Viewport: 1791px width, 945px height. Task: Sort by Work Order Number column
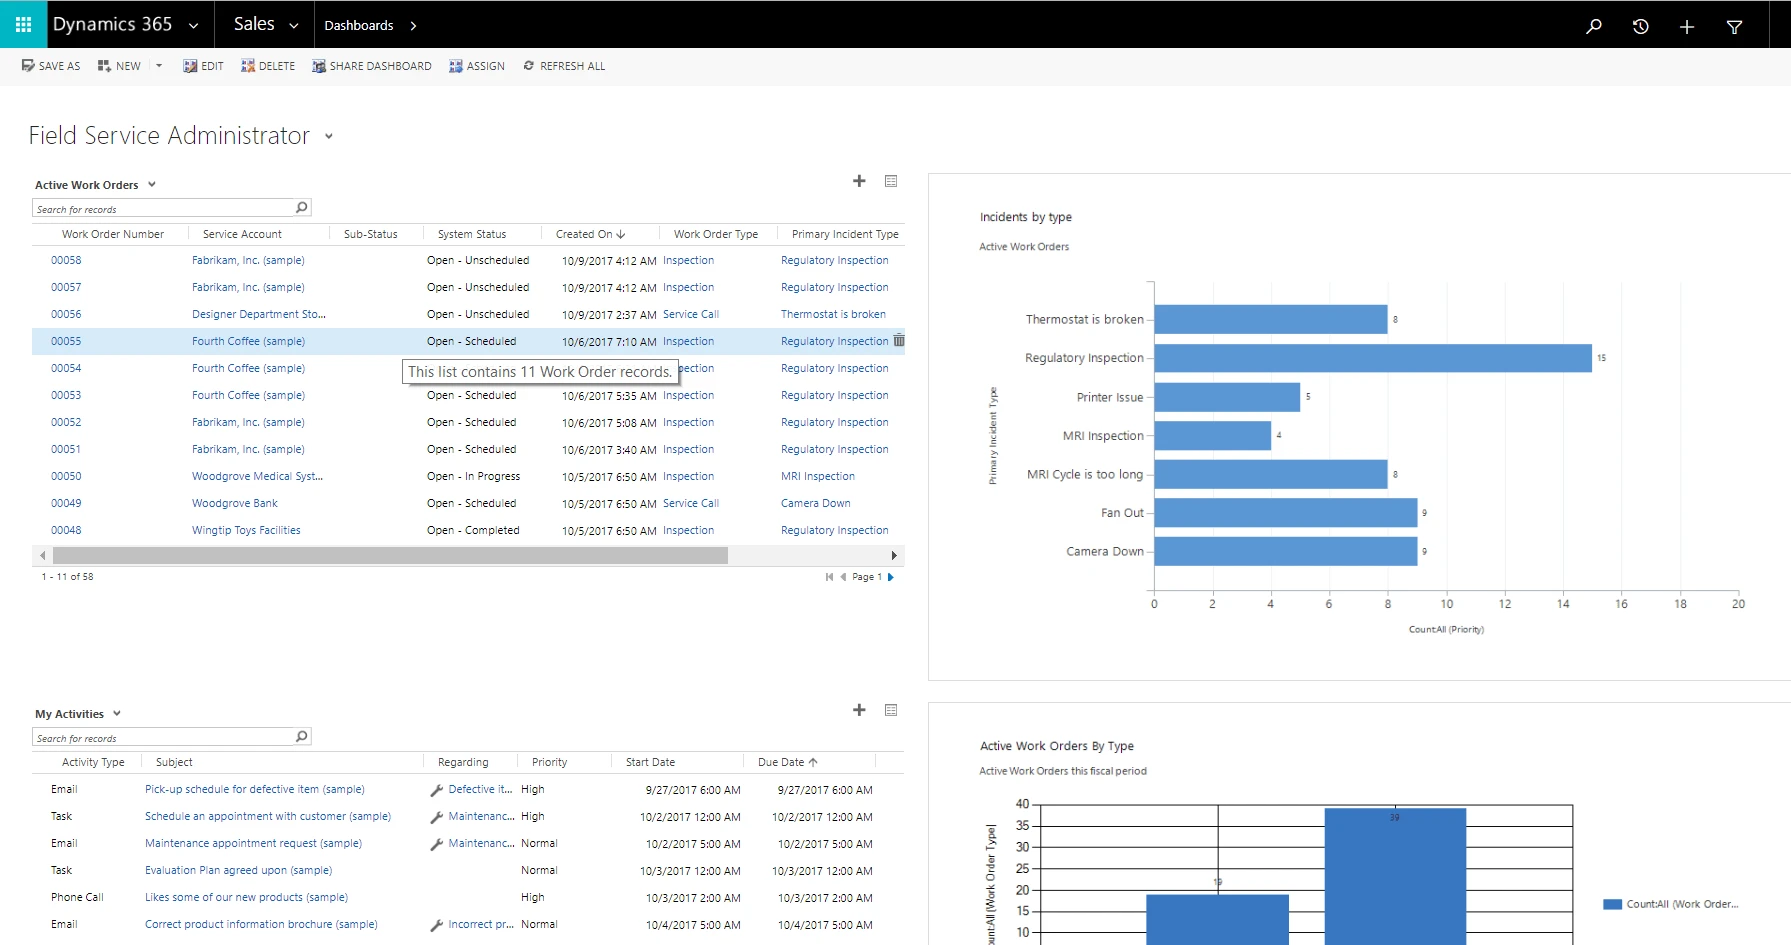113,234
